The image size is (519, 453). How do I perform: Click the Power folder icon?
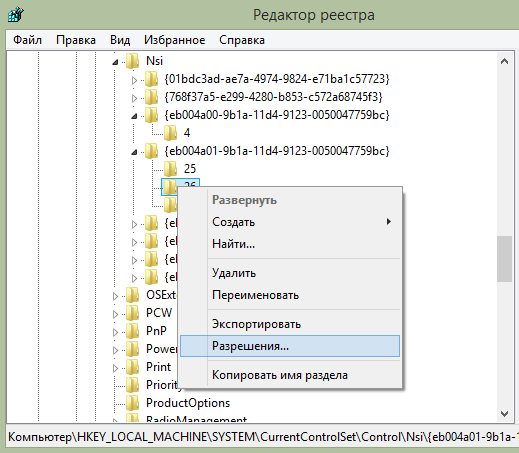[x=132, y=349]
